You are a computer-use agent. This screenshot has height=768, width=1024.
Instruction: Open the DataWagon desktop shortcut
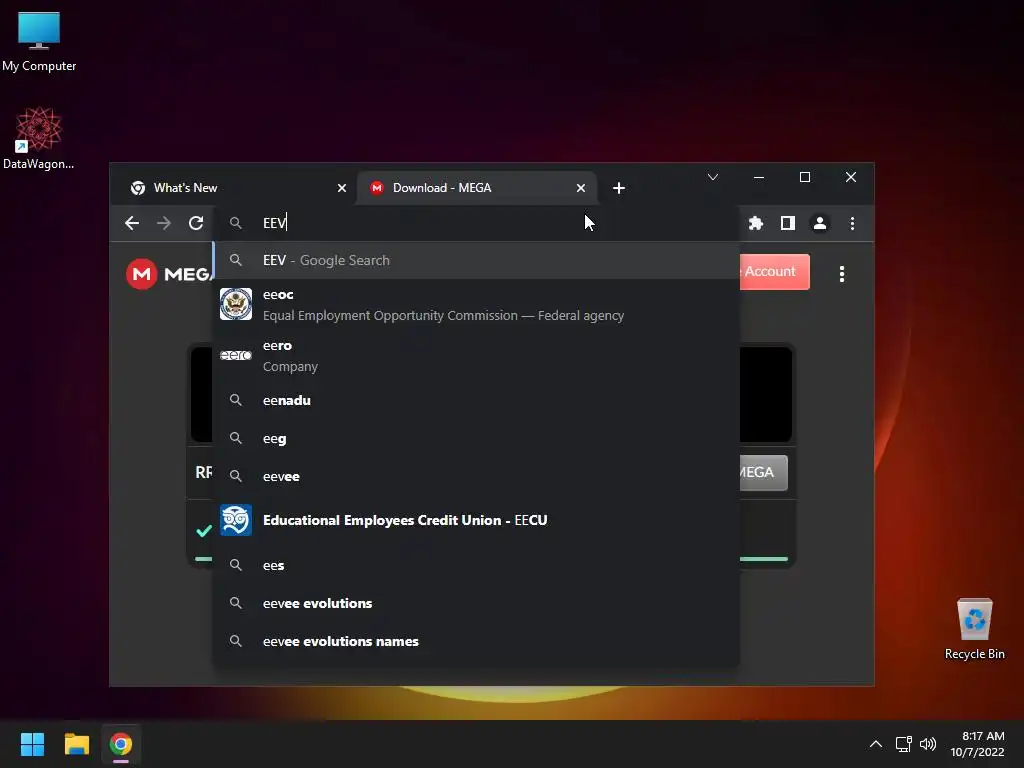[x=39, y=138]
